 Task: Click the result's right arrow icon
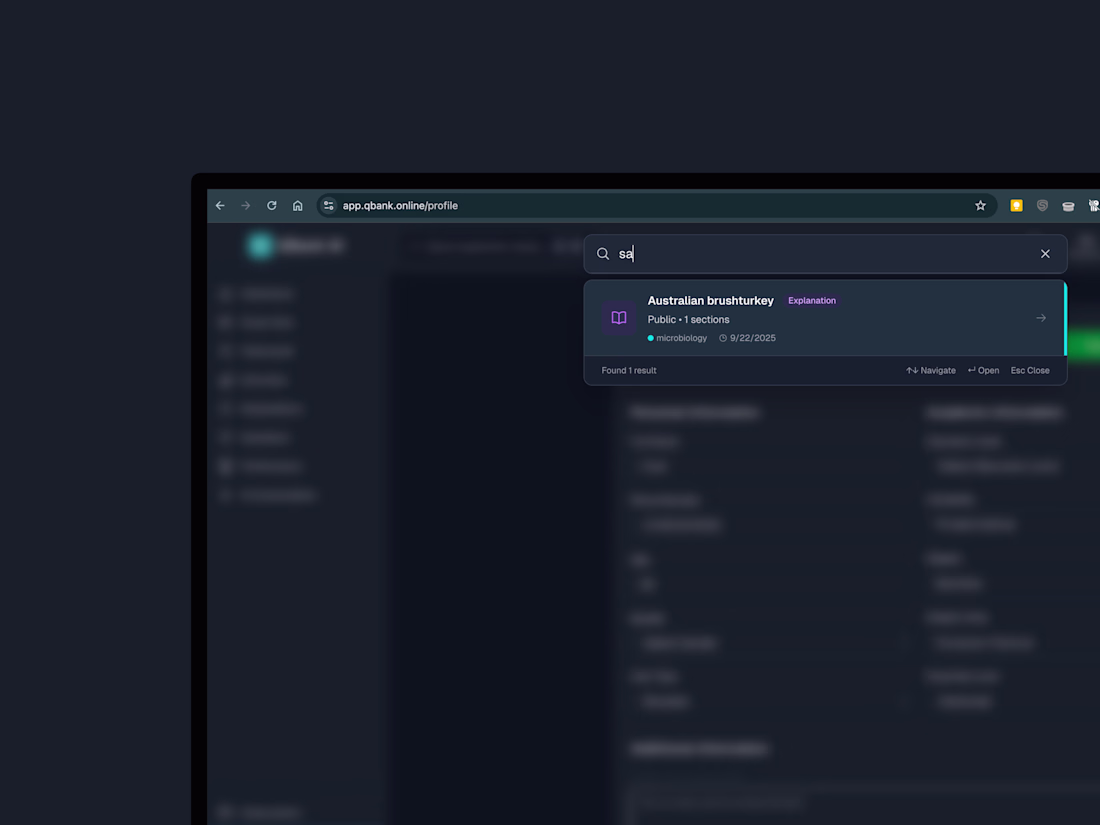(1041, 318)
